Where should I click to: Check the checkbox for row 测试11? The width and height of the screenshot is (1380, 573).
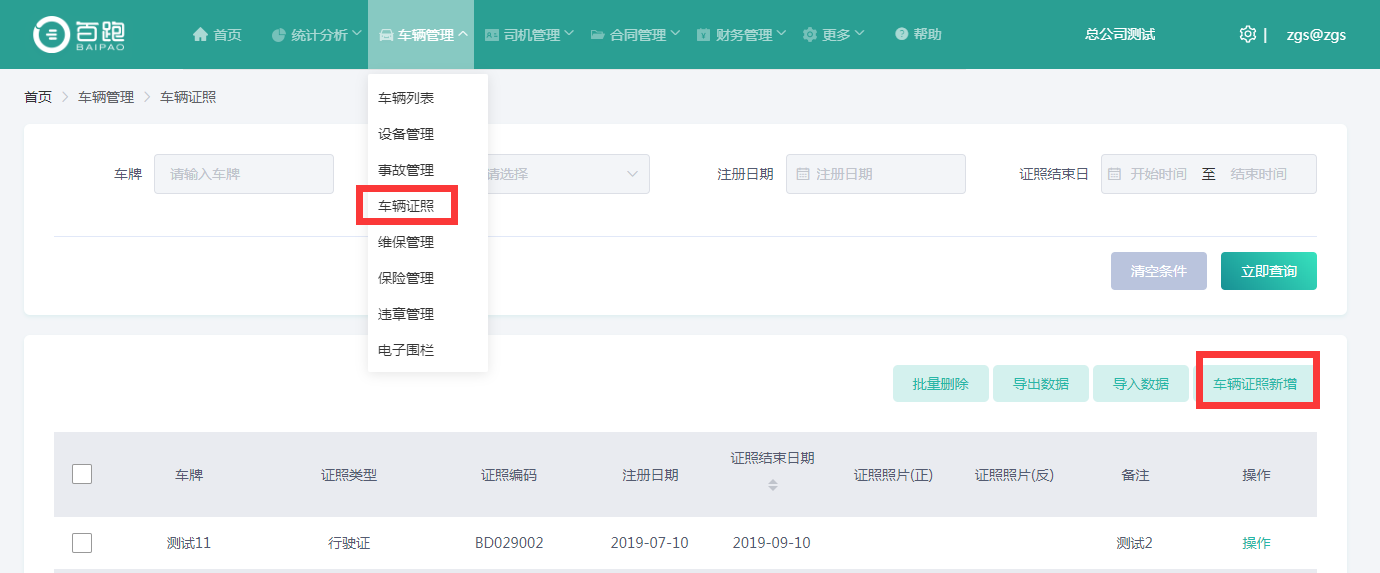[82, 543]
